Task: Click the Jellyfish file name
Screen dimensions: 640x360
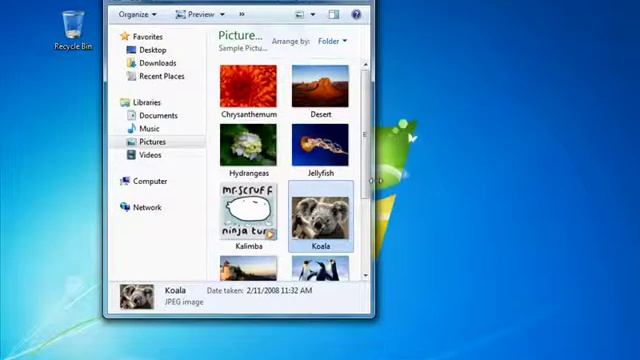Action: 320,173
